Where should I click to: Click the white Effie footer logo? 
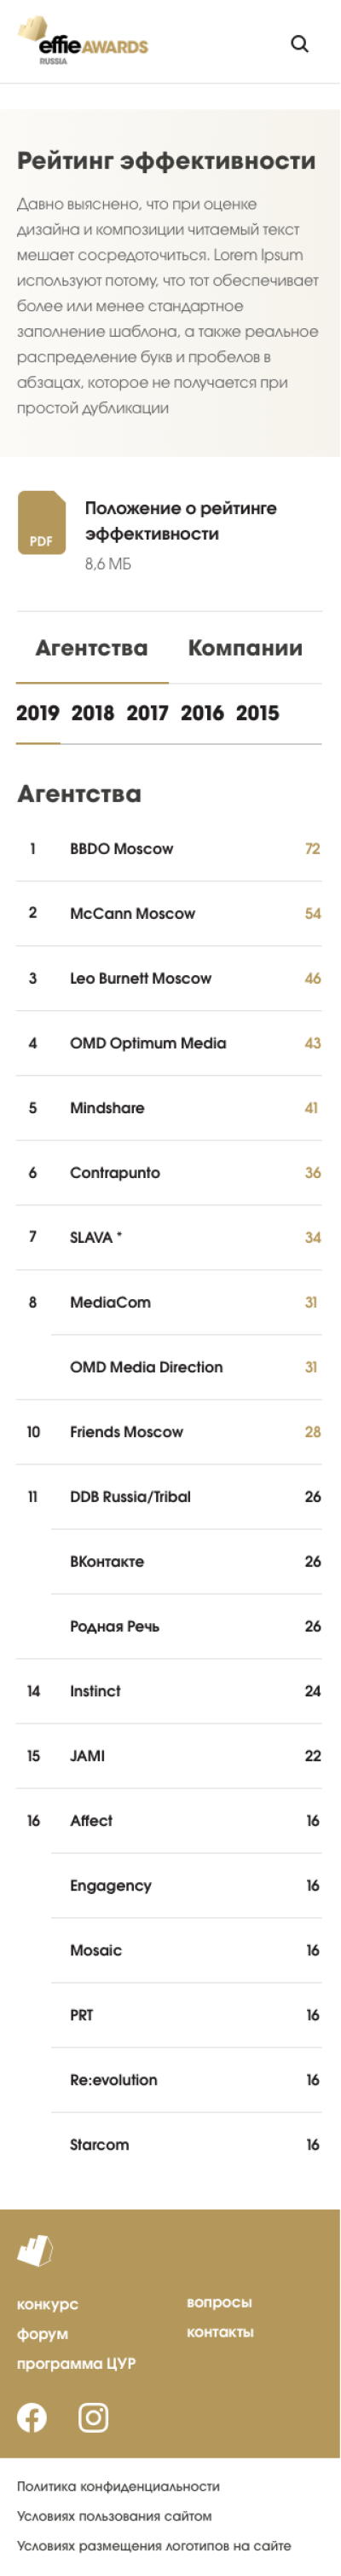click(35, 2251)
